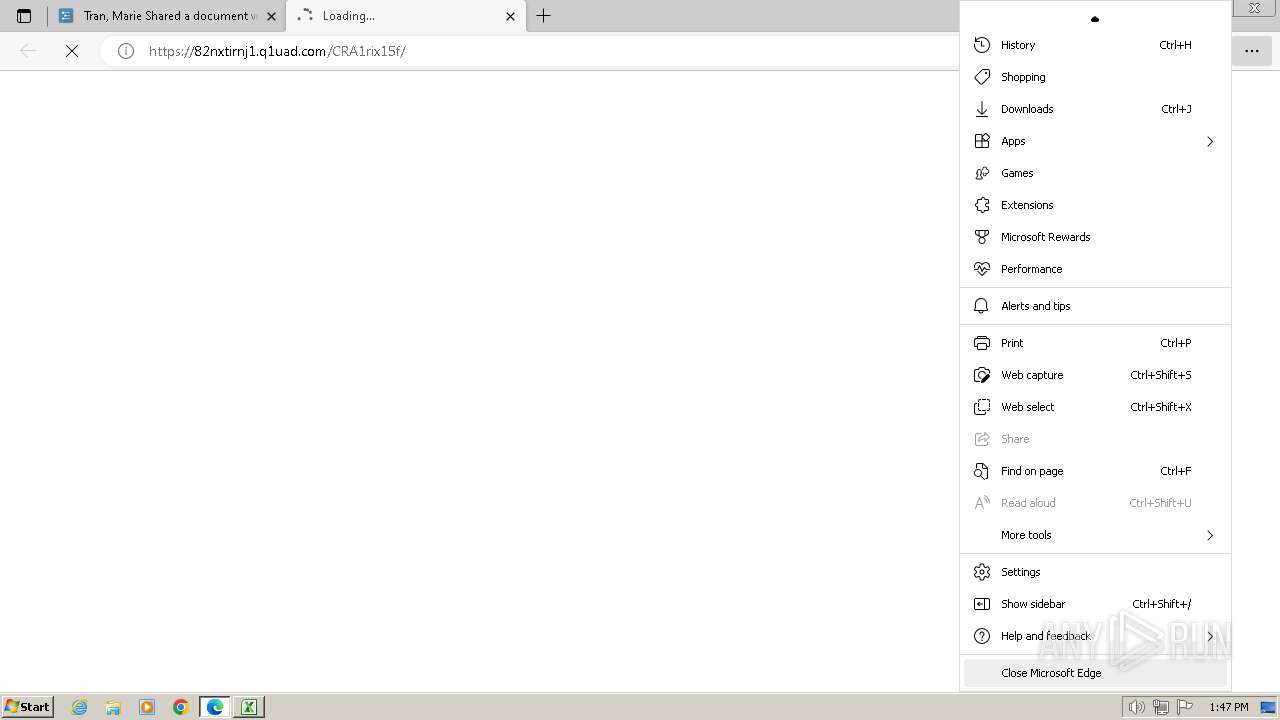This screenshot has width=1280, height=720.
Task: Click the Find on page icon
Action: (982, 471)
